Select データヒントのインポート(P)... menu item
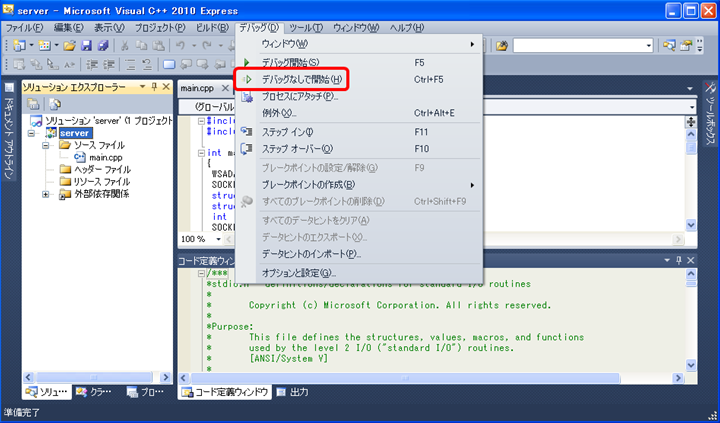 (x=311, y=254)
